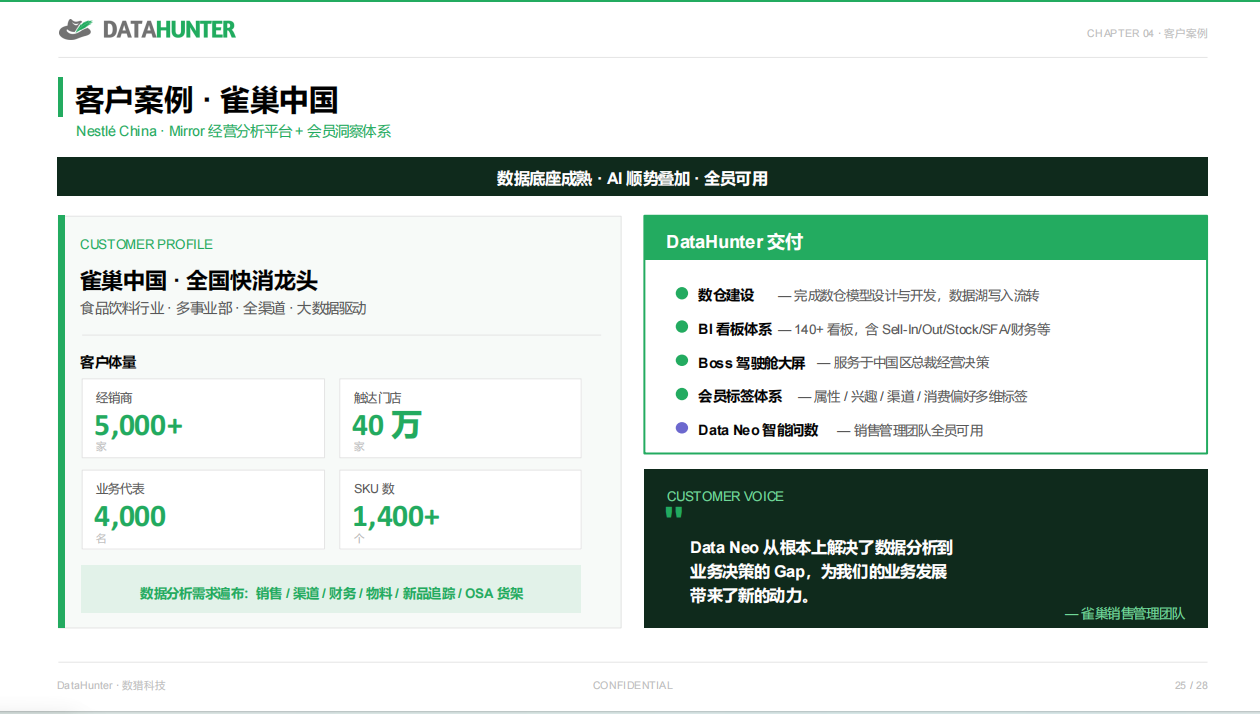Click the DataHunter shoe logo icon
This screenshot has height=714, width=1260.
coord(75,30)
